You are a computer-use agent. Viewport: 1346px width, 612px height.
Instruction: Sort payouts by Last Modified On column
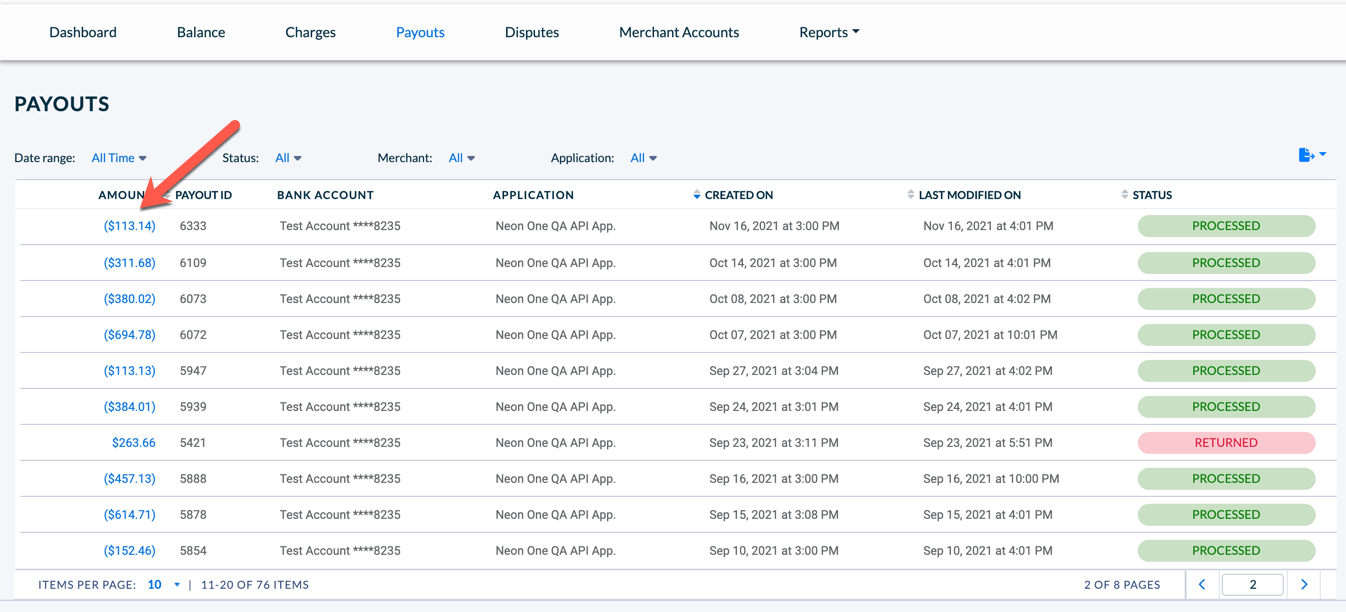click(909, 194)
